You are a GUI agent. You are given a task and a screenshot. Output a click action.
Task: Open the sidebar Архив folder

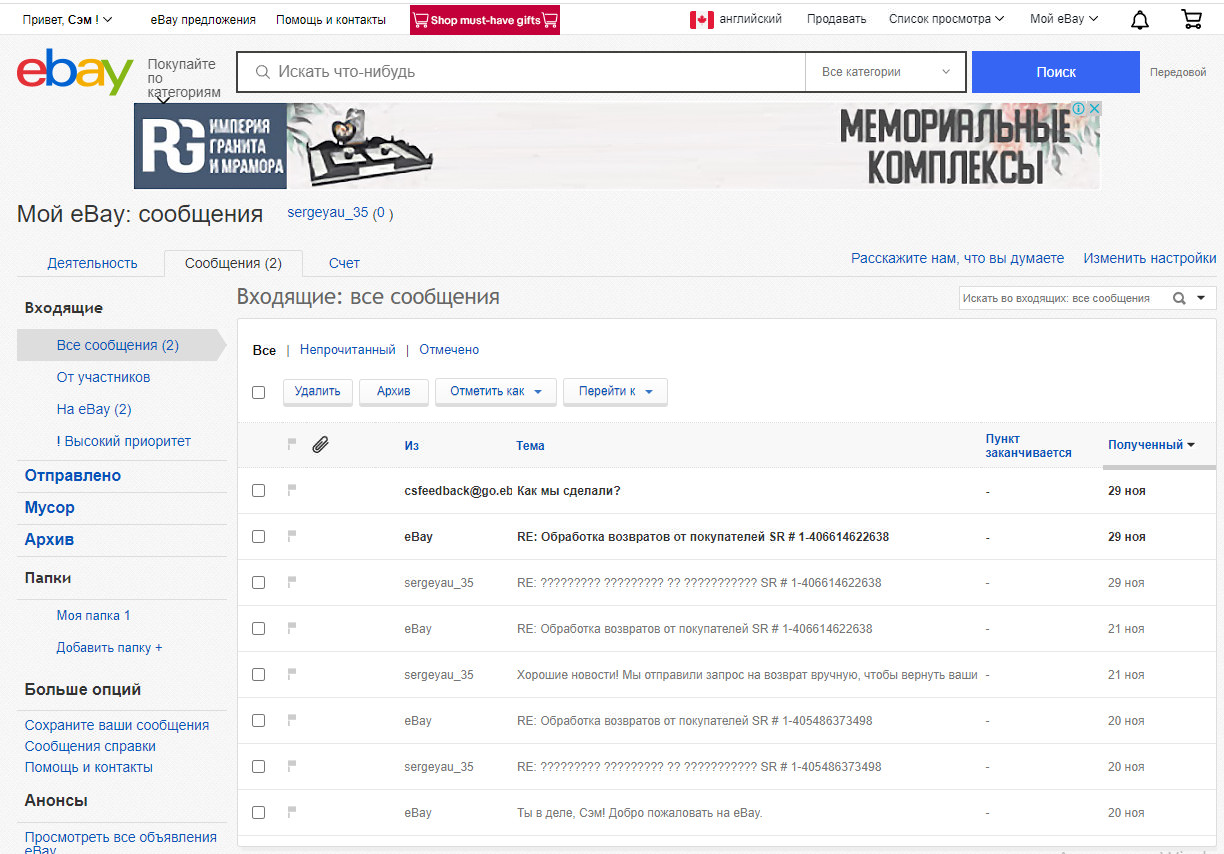[49, 539]
